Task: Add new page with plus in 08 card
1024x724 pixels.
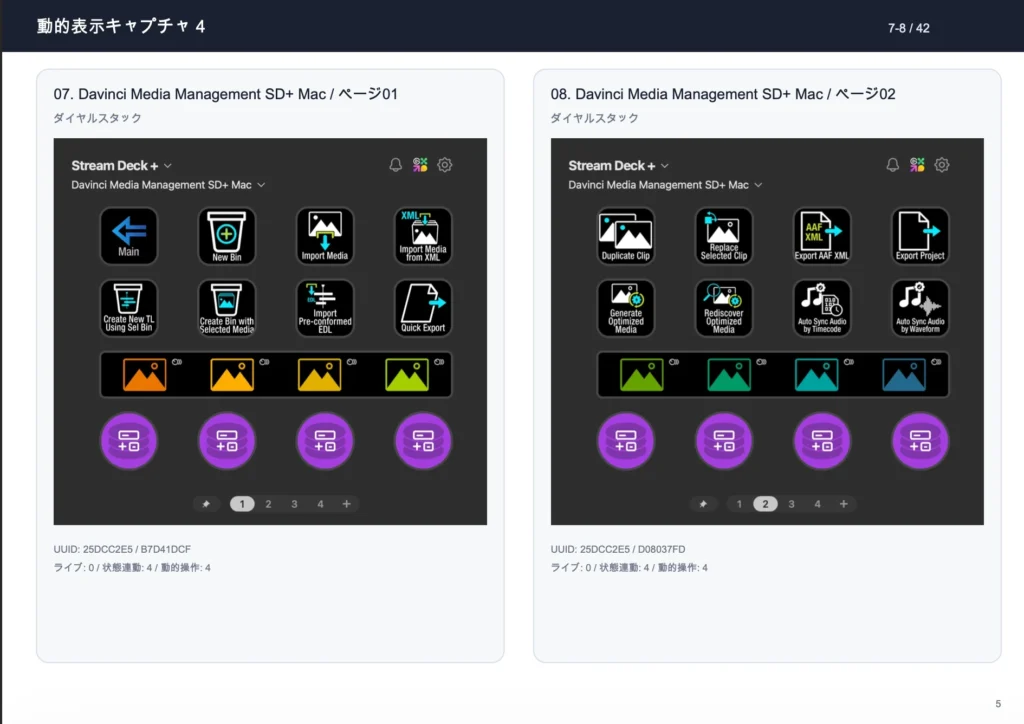Action: (844, 504)
